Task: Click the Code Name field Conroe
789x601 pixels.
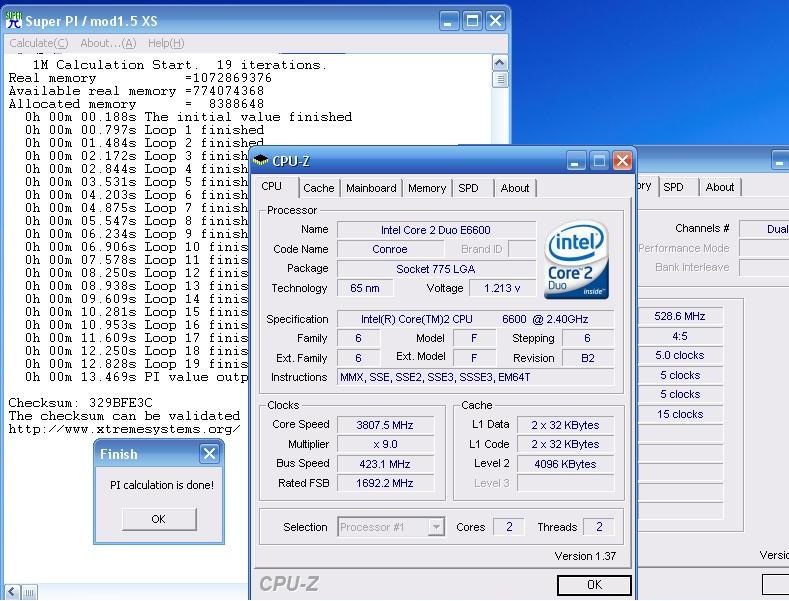Action: click(x=390, y=249)
